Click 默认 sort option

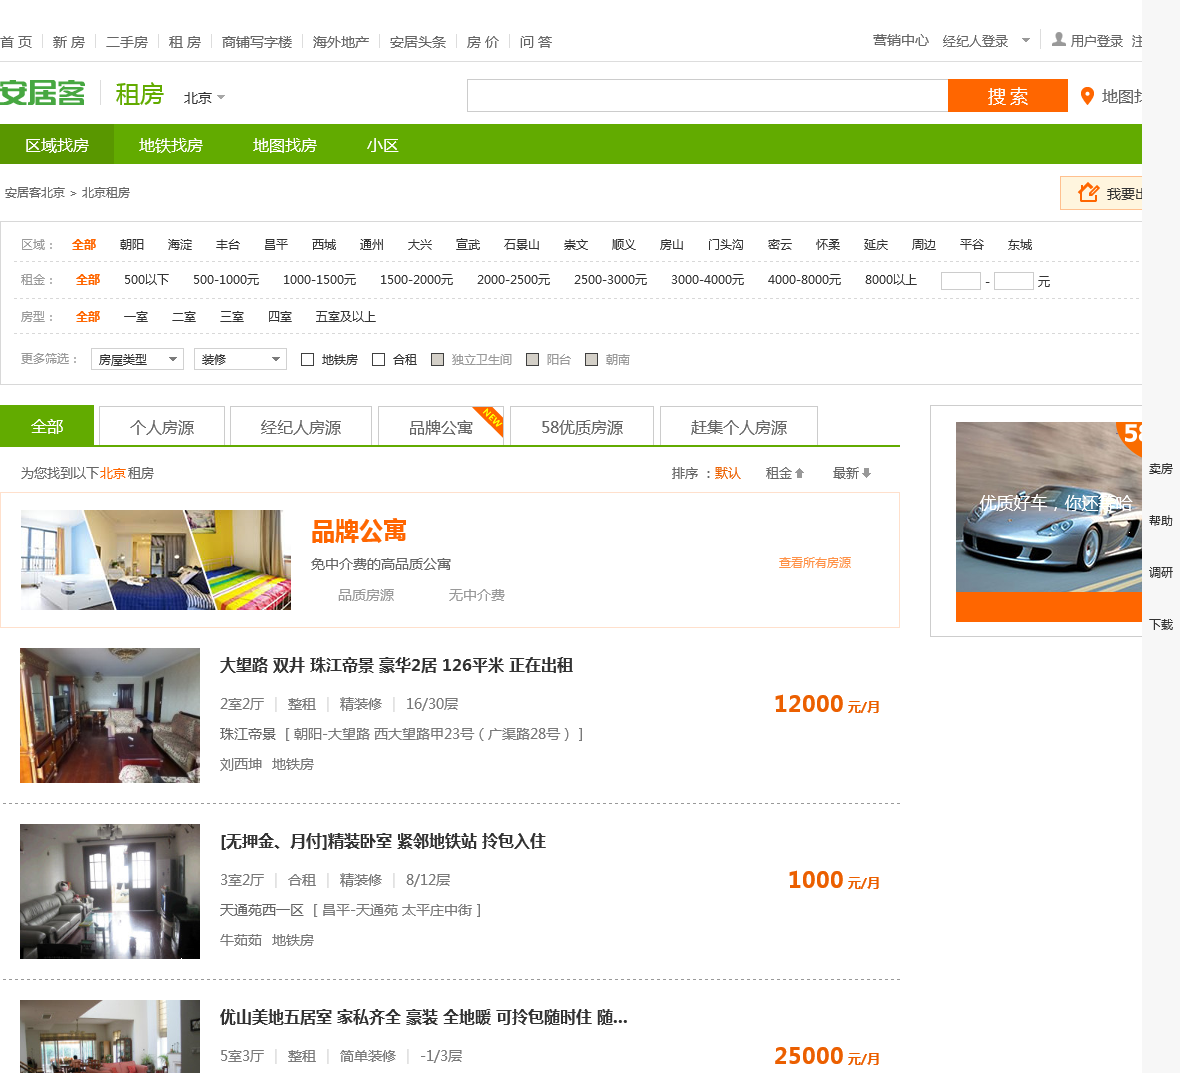point(728,473)
